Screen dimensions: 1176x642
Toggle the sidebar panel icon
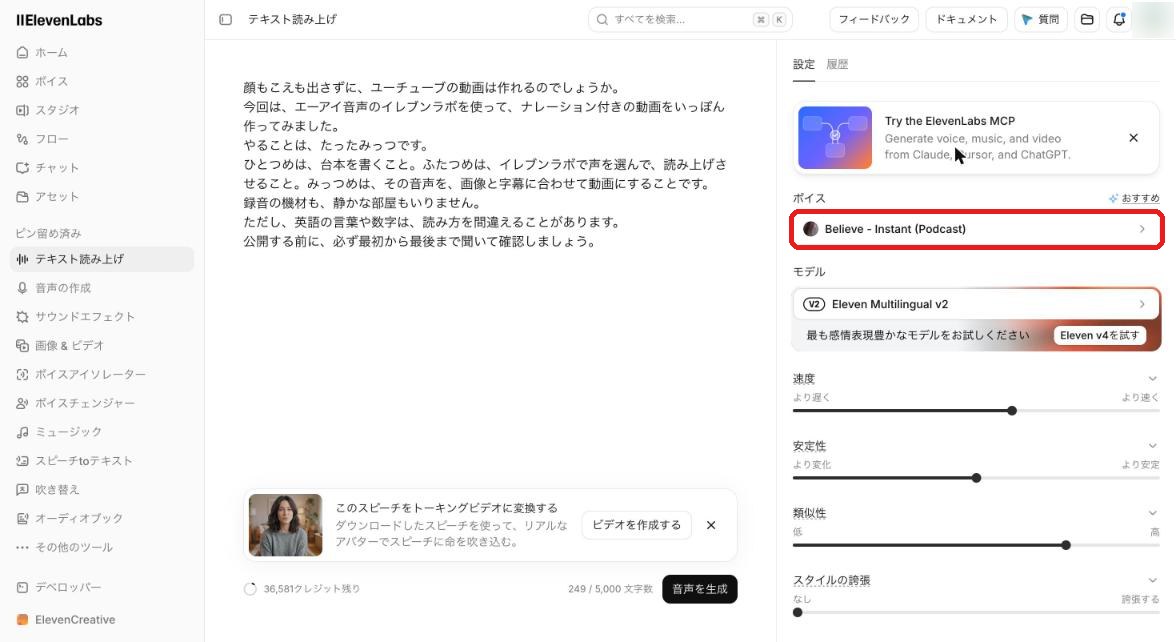pos(226,20)
